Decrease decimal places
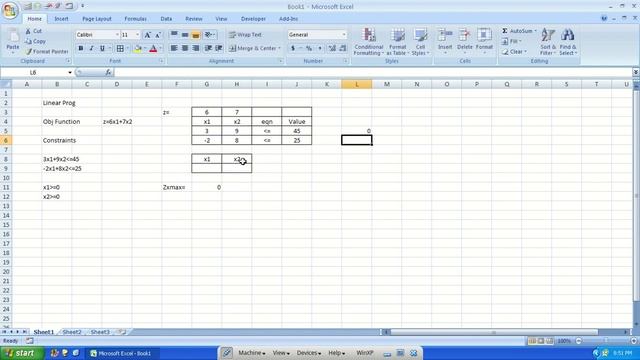Viewport: 640px width, 360px height. click(343, 48)
